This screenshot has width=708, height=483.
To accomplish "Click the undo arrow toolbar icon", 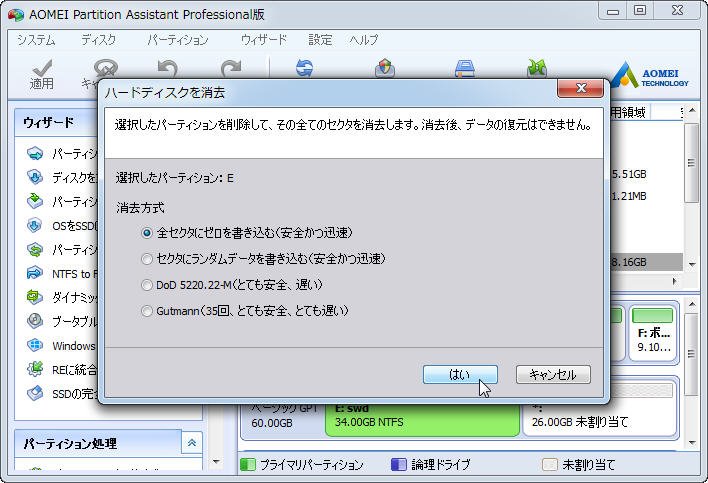I will pos(168,68).
